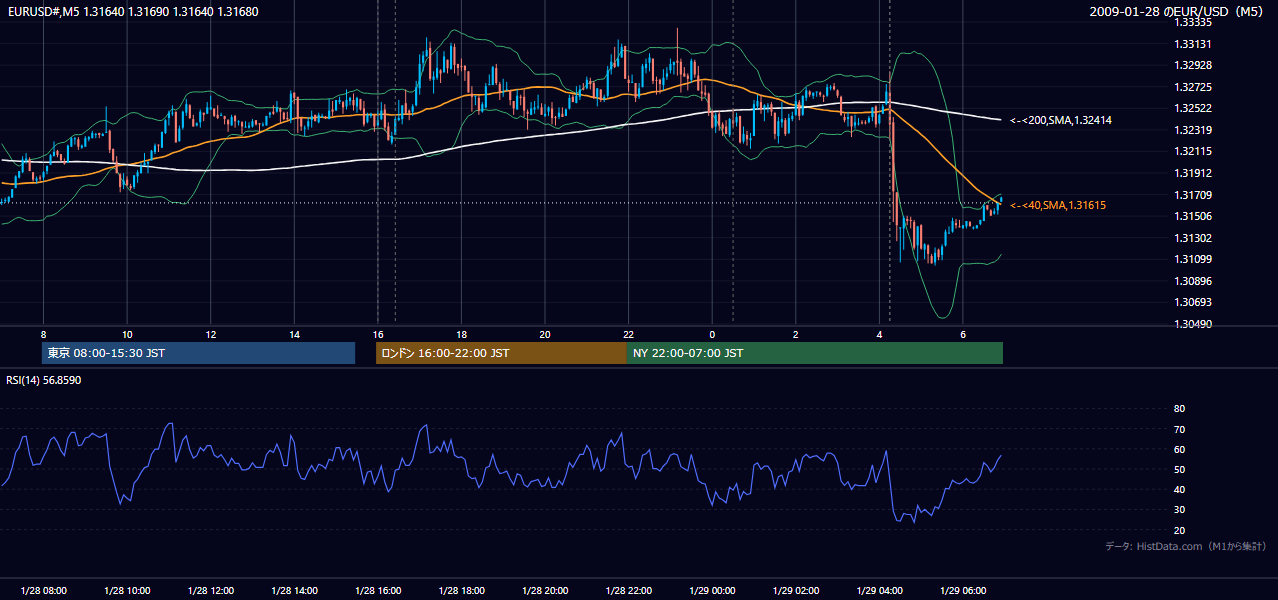The height and width of the screenshot is (600, 1278).
Task: Click the Tokyo 08:00-15:30 JST session bar
Action: click(x=198, y=353)
